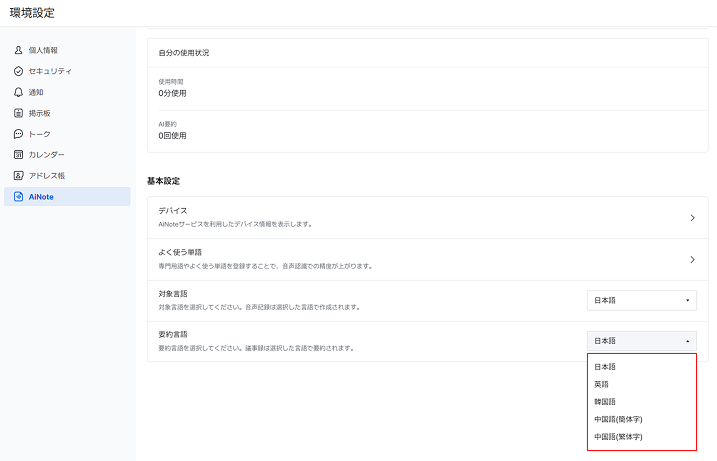Click the AiNote sidebar icon
This screenshot has height=461, width=717.
point(18,197)
